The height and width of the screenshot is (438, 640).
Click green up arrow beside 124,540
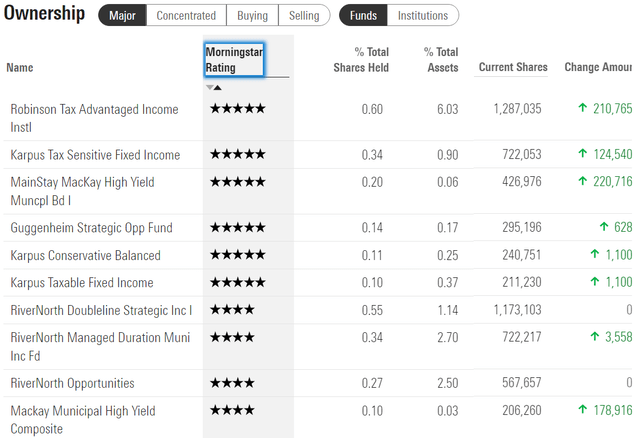pyautogui.click(x=583, y=153)
